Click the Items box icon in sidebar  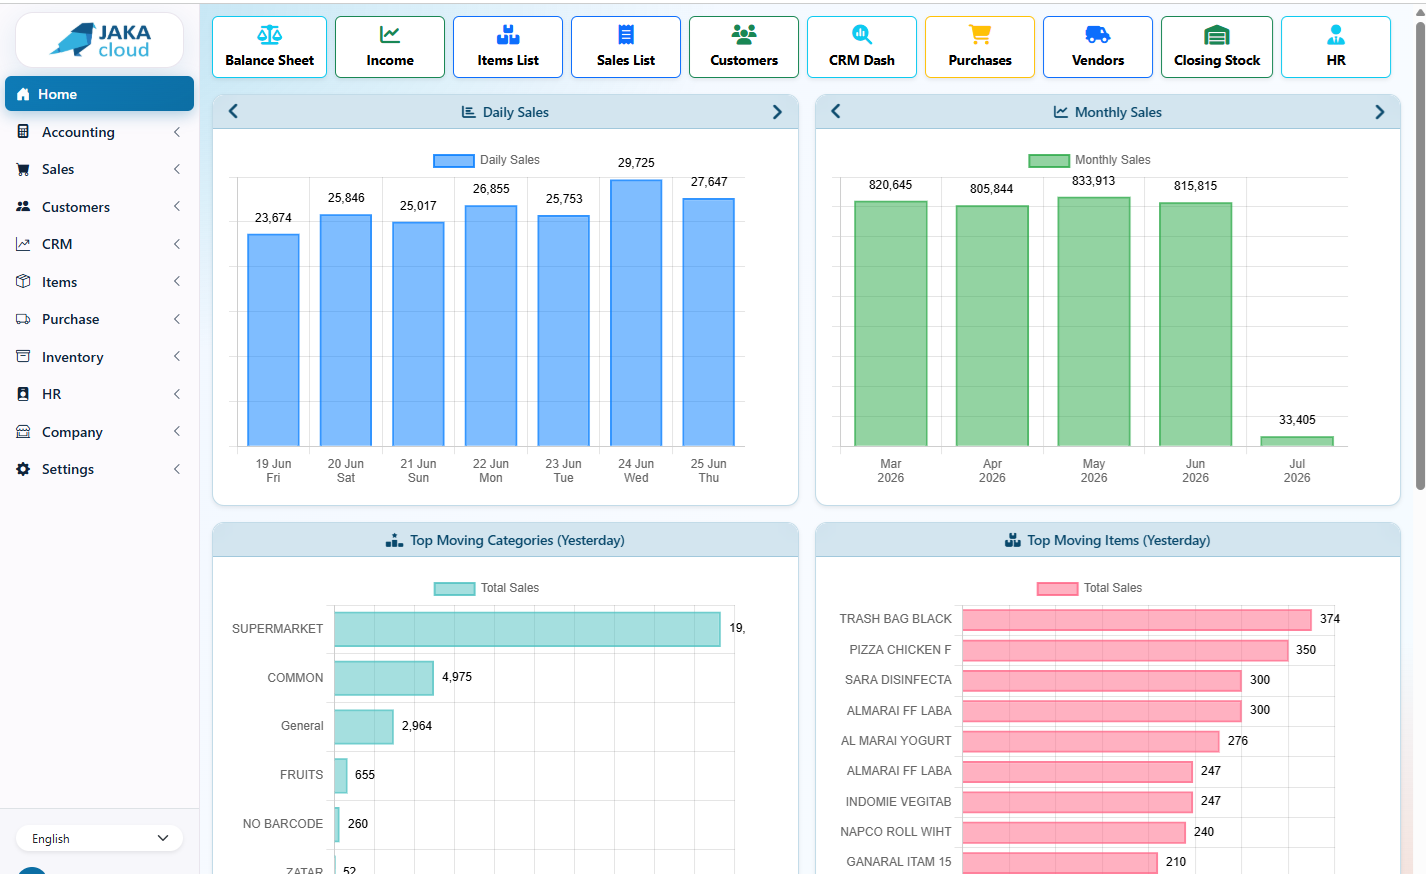point(23,282)
